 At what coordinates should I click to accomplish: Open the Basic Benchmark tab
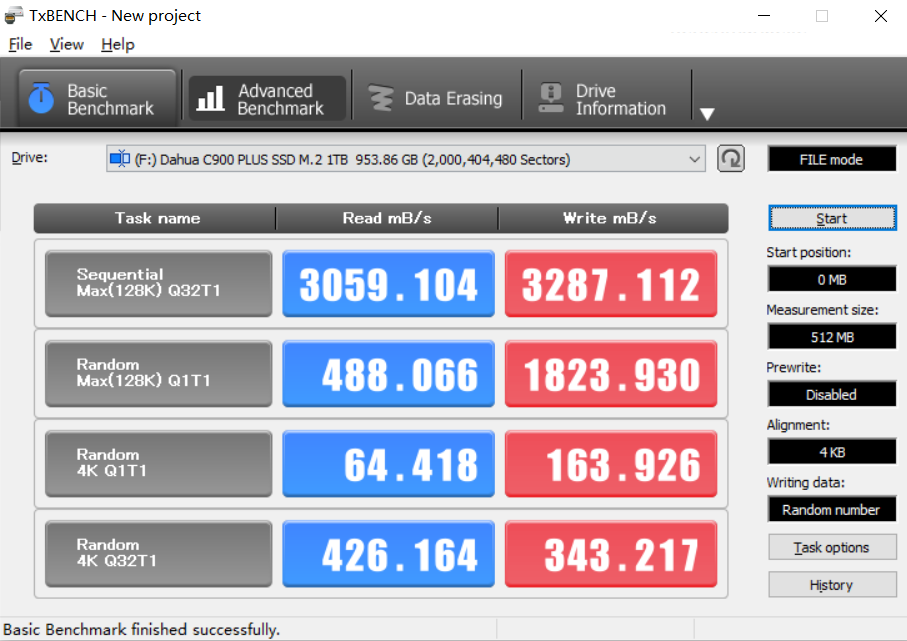[97, 98]
